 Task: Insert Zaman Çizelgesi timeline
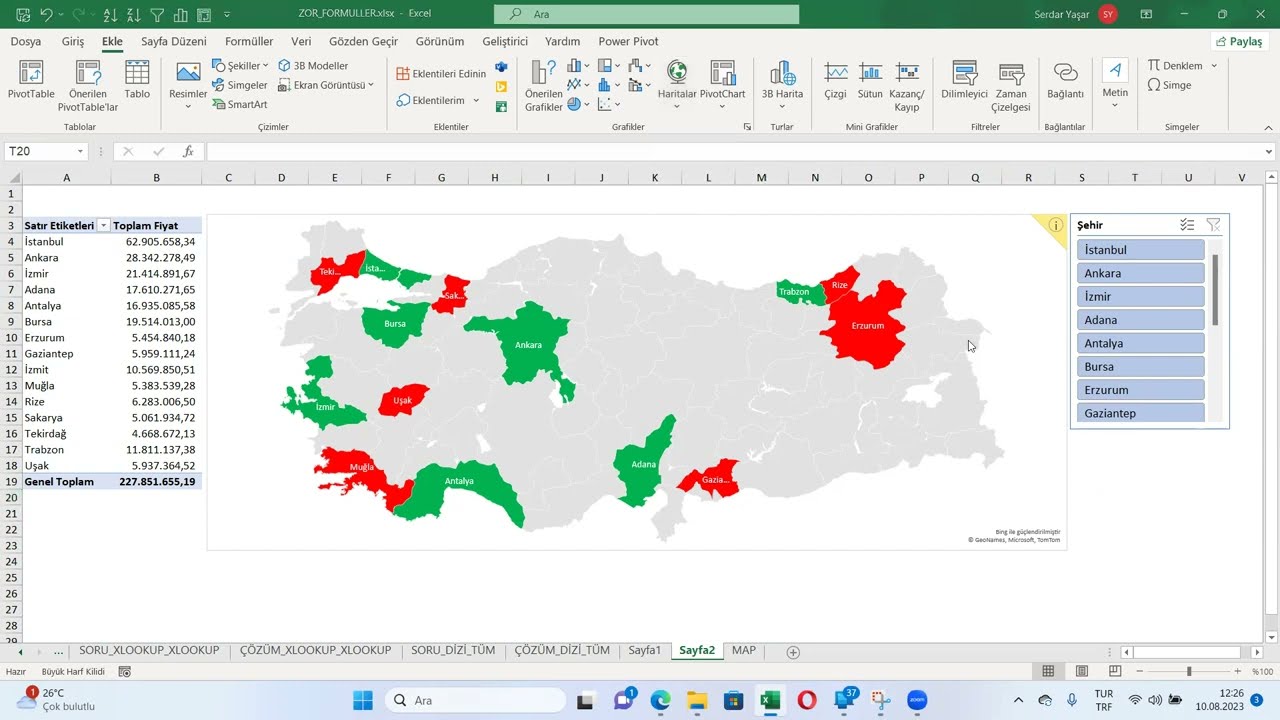pyautogui.click(x=1011, y=85)
